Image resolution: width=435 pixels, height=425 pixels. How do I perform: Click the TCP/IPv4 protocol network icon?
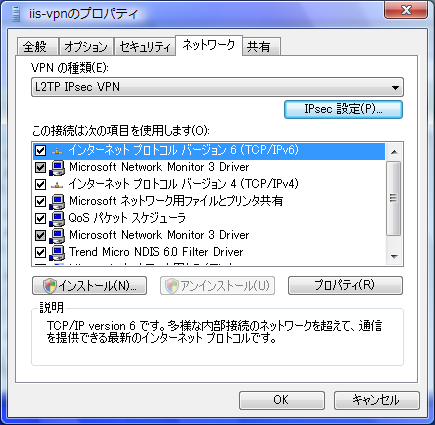57,185
